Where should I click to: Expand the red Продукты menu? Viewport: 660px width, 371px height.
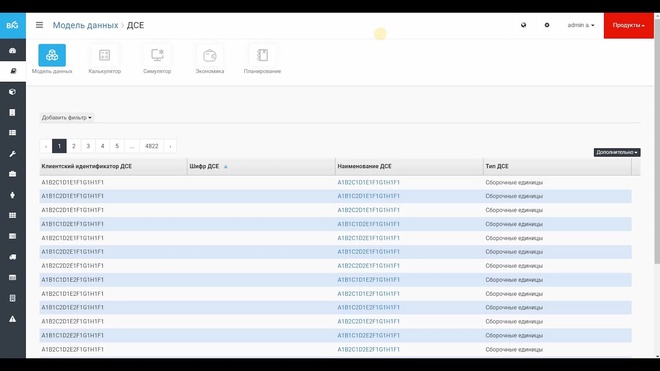click(x=628, y=25)
